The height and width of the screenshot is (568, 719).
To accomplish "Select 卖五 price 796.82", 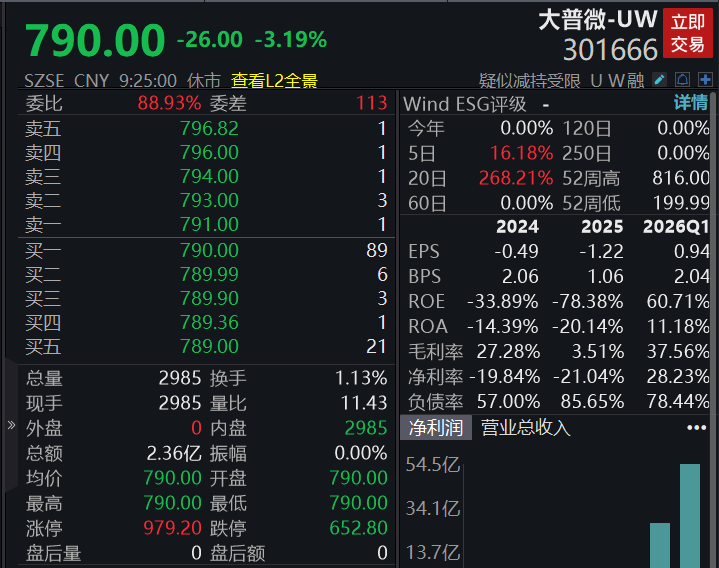I will (x=209, y=128).
